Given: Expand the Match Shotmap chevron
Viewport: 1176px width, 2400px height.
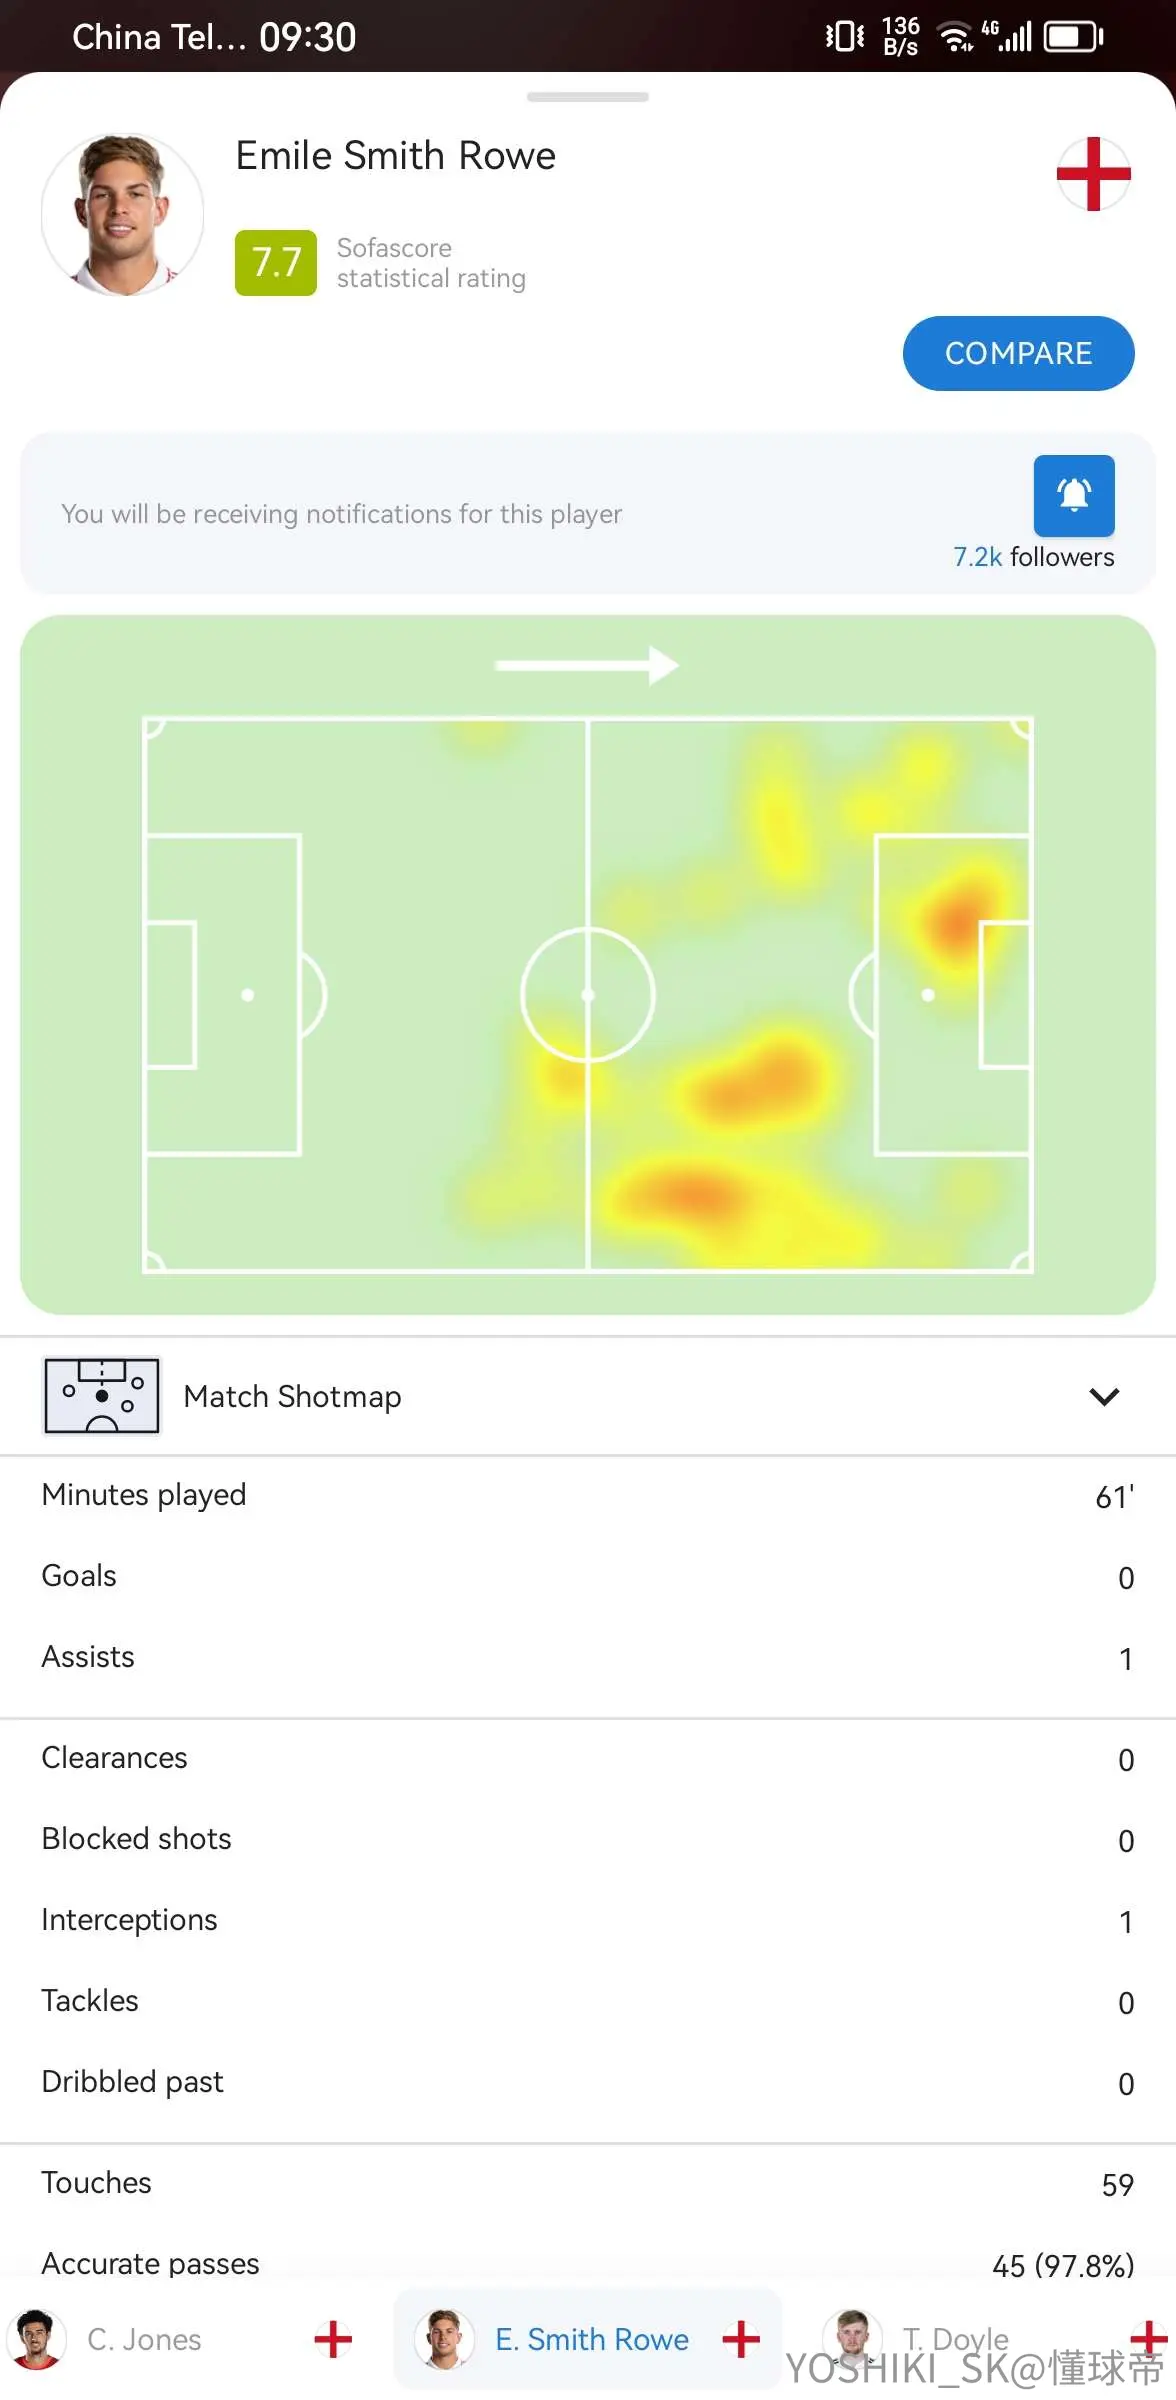Looking at the screenshot, I should (x=1104, y=1396).
